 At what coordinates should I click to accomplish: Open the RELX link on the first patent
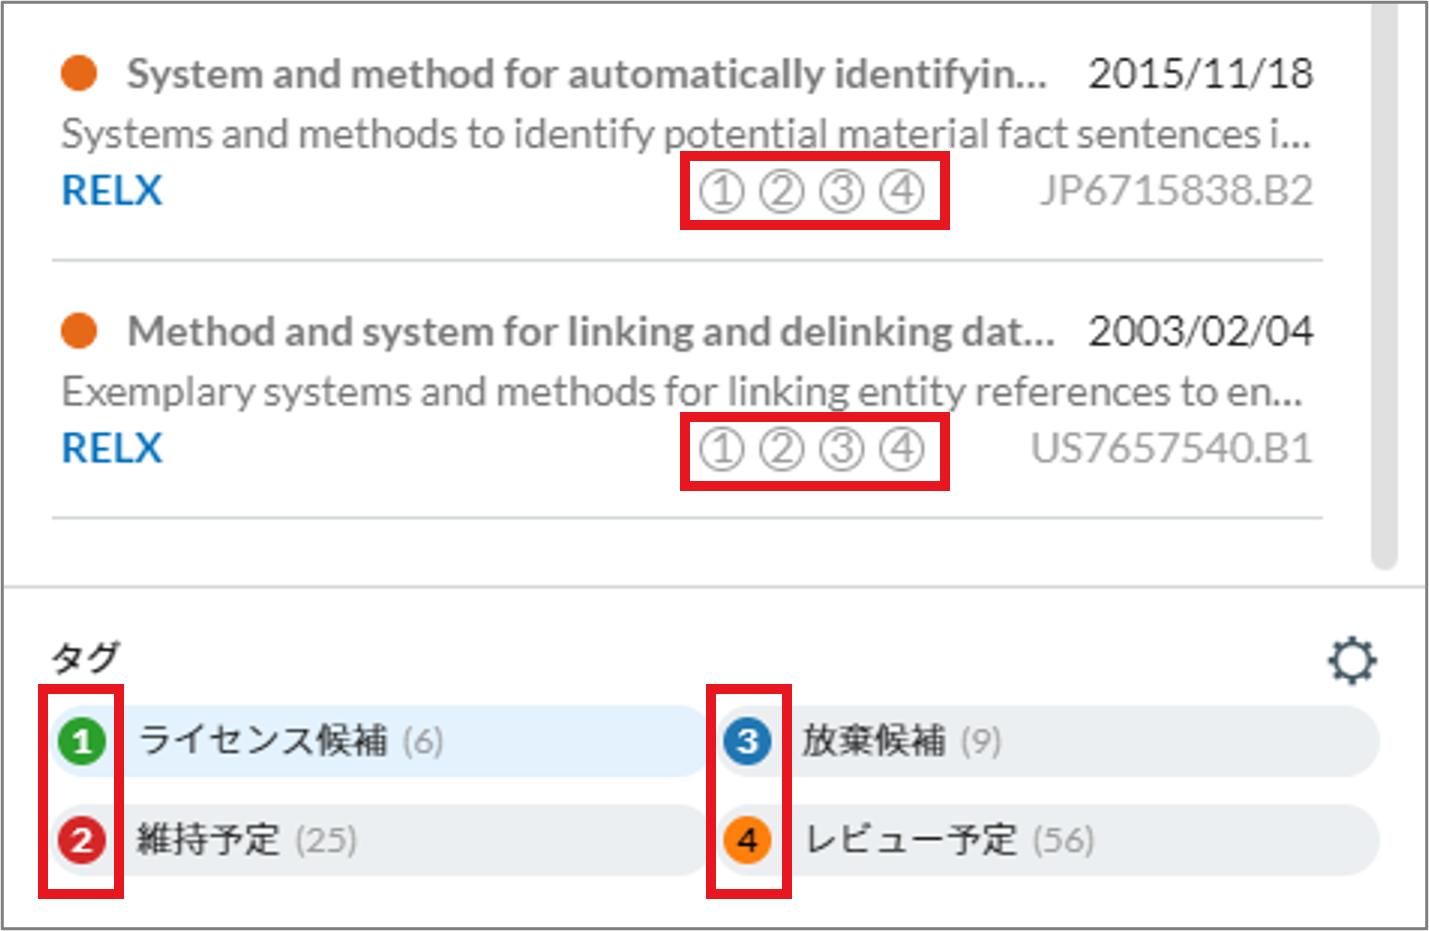111,190
